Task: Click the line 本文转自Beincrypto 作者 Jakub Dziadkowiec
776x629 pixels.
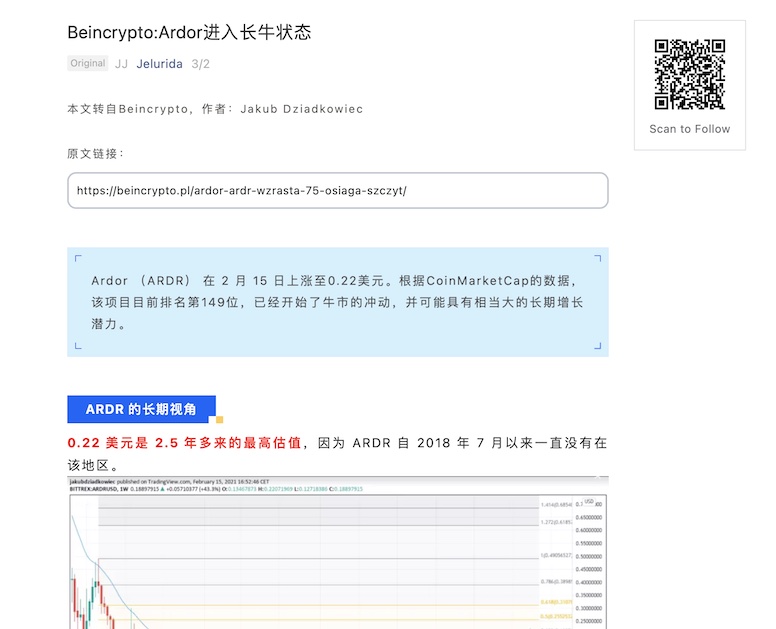Action: (215, 109)
